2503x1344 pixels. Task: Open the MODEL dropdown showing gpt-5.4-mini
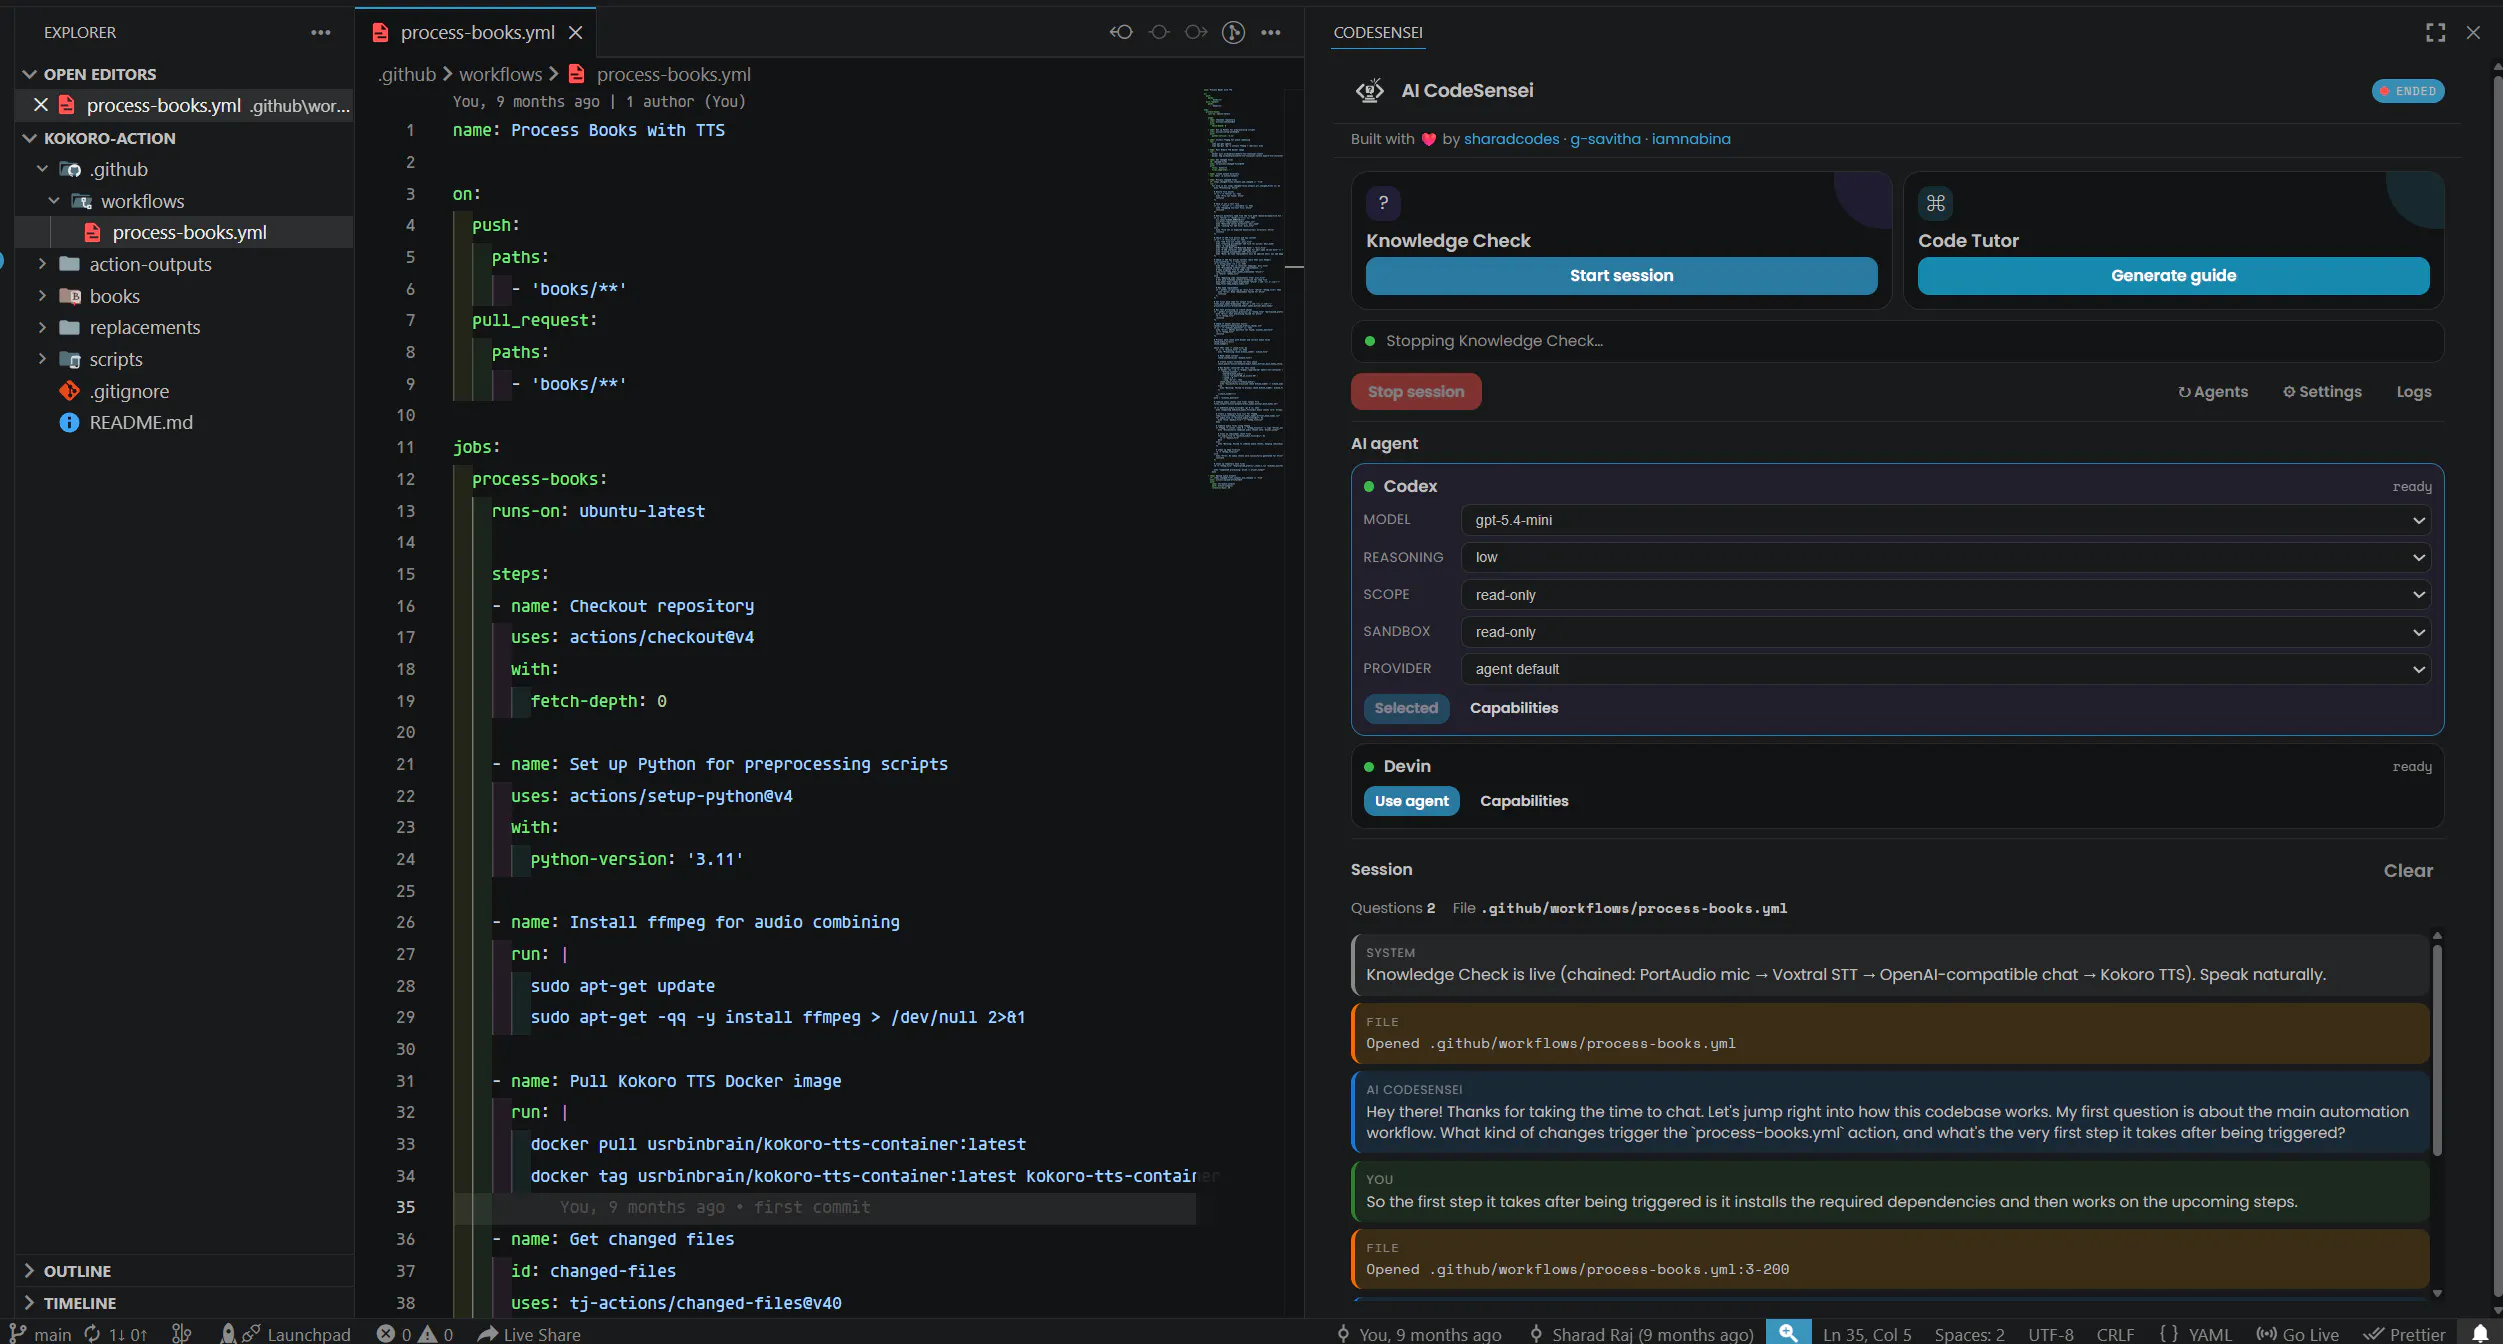tap(1945, 520)
